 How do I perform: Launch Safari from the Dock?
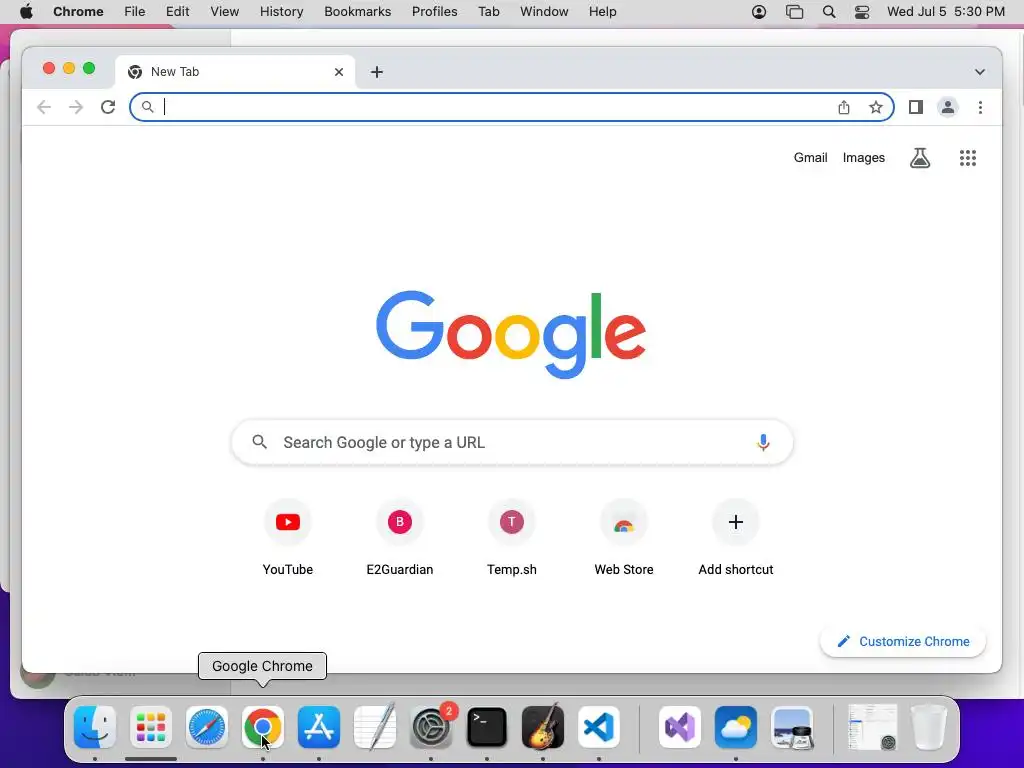[207, 727]
